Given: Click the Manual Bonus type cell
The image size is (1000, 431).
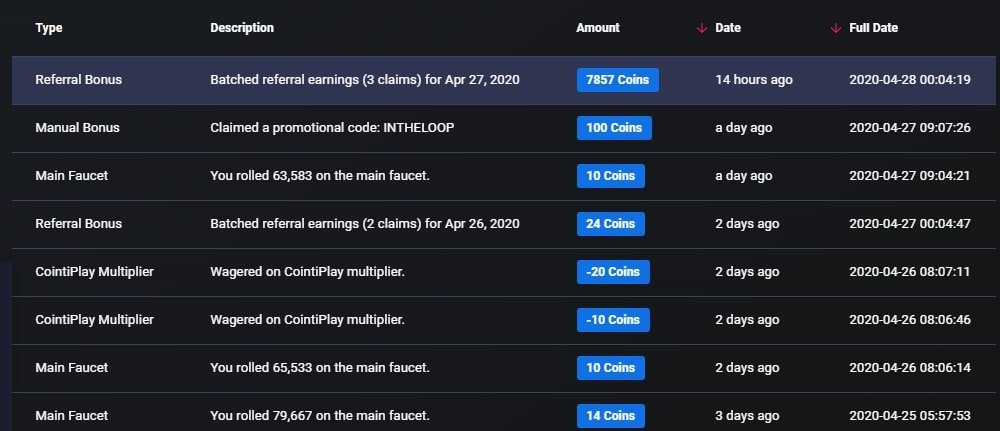Looking at the screenshot, I should click(77, 128).
